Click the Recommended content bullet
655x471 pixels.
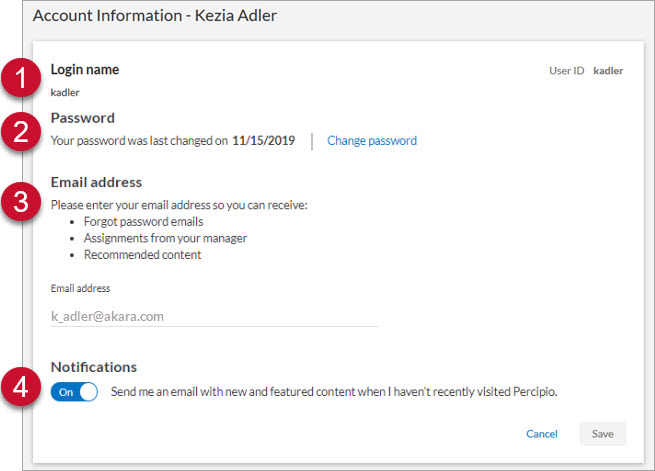142,255
